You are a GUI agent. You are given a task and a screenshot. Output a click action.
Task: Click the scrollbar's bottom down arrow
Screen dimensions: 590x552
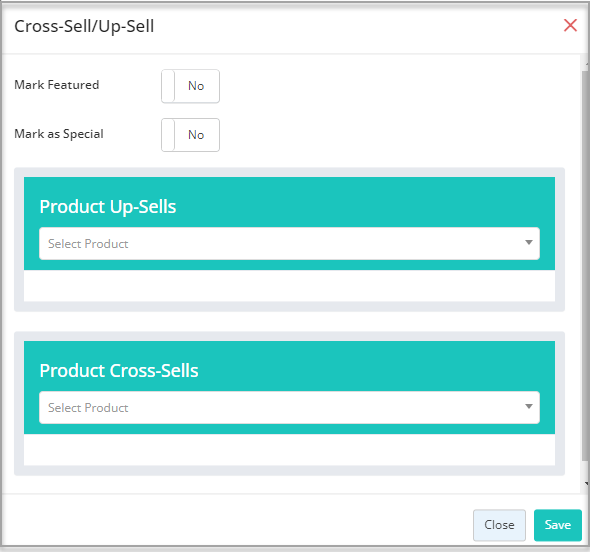(587, 484)
